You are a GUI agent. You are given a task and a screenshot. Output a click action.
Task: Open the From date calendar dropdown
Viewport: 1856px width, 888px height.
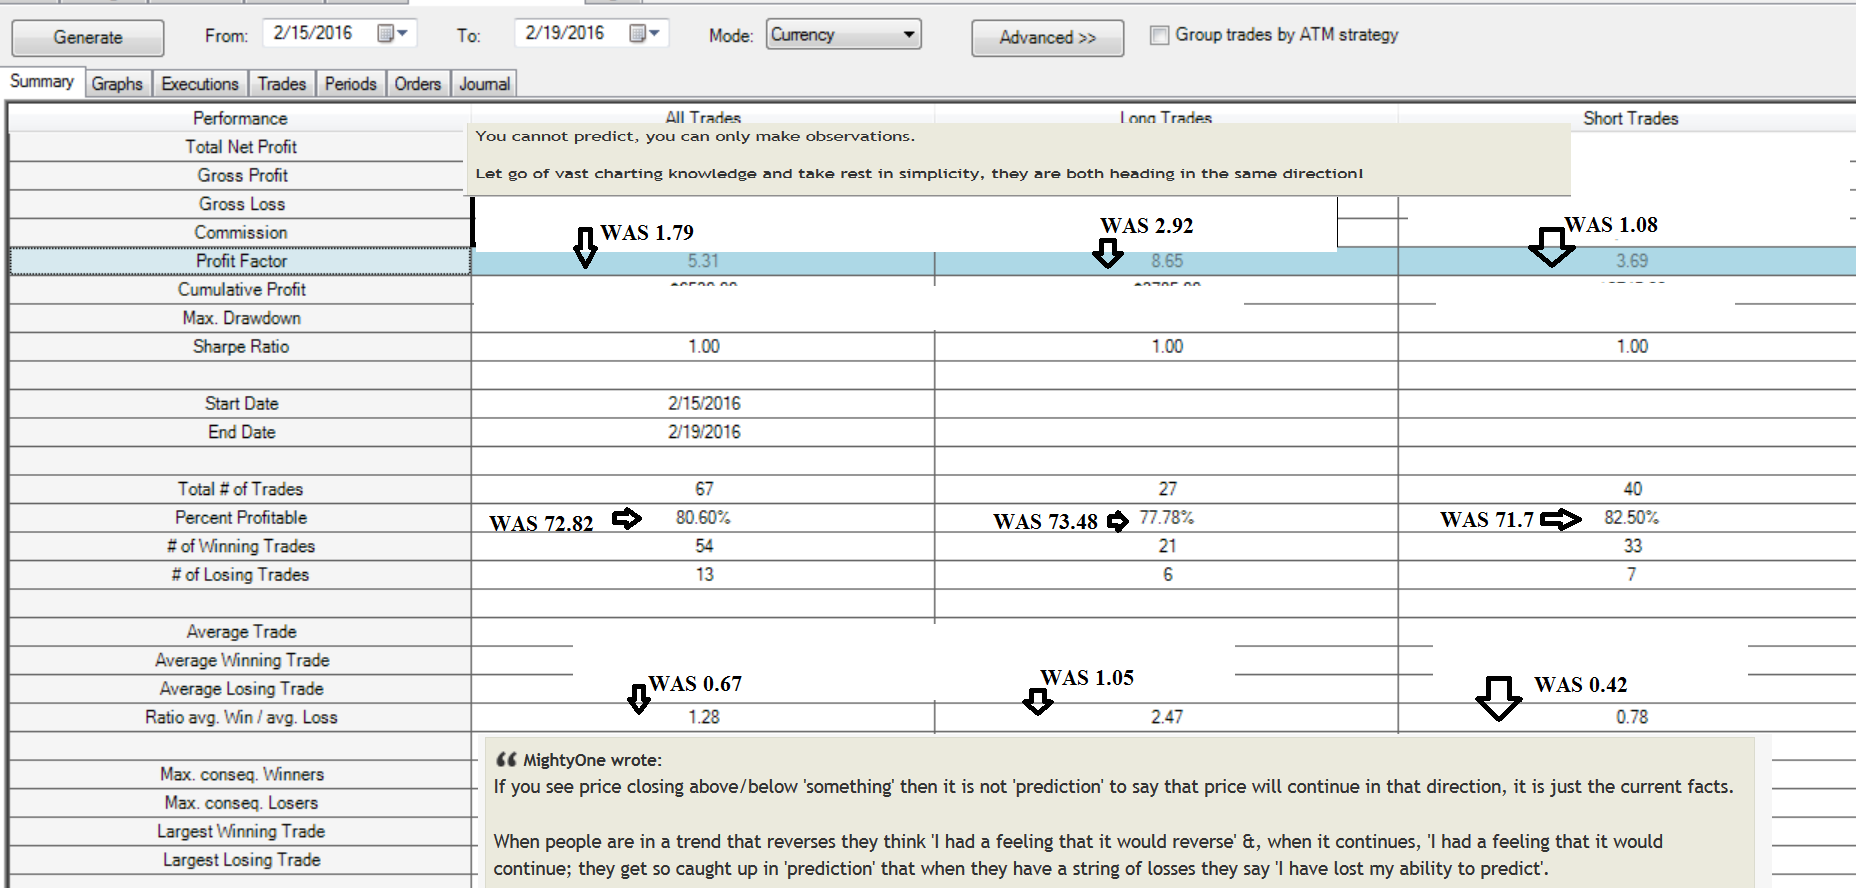point(393,33)
